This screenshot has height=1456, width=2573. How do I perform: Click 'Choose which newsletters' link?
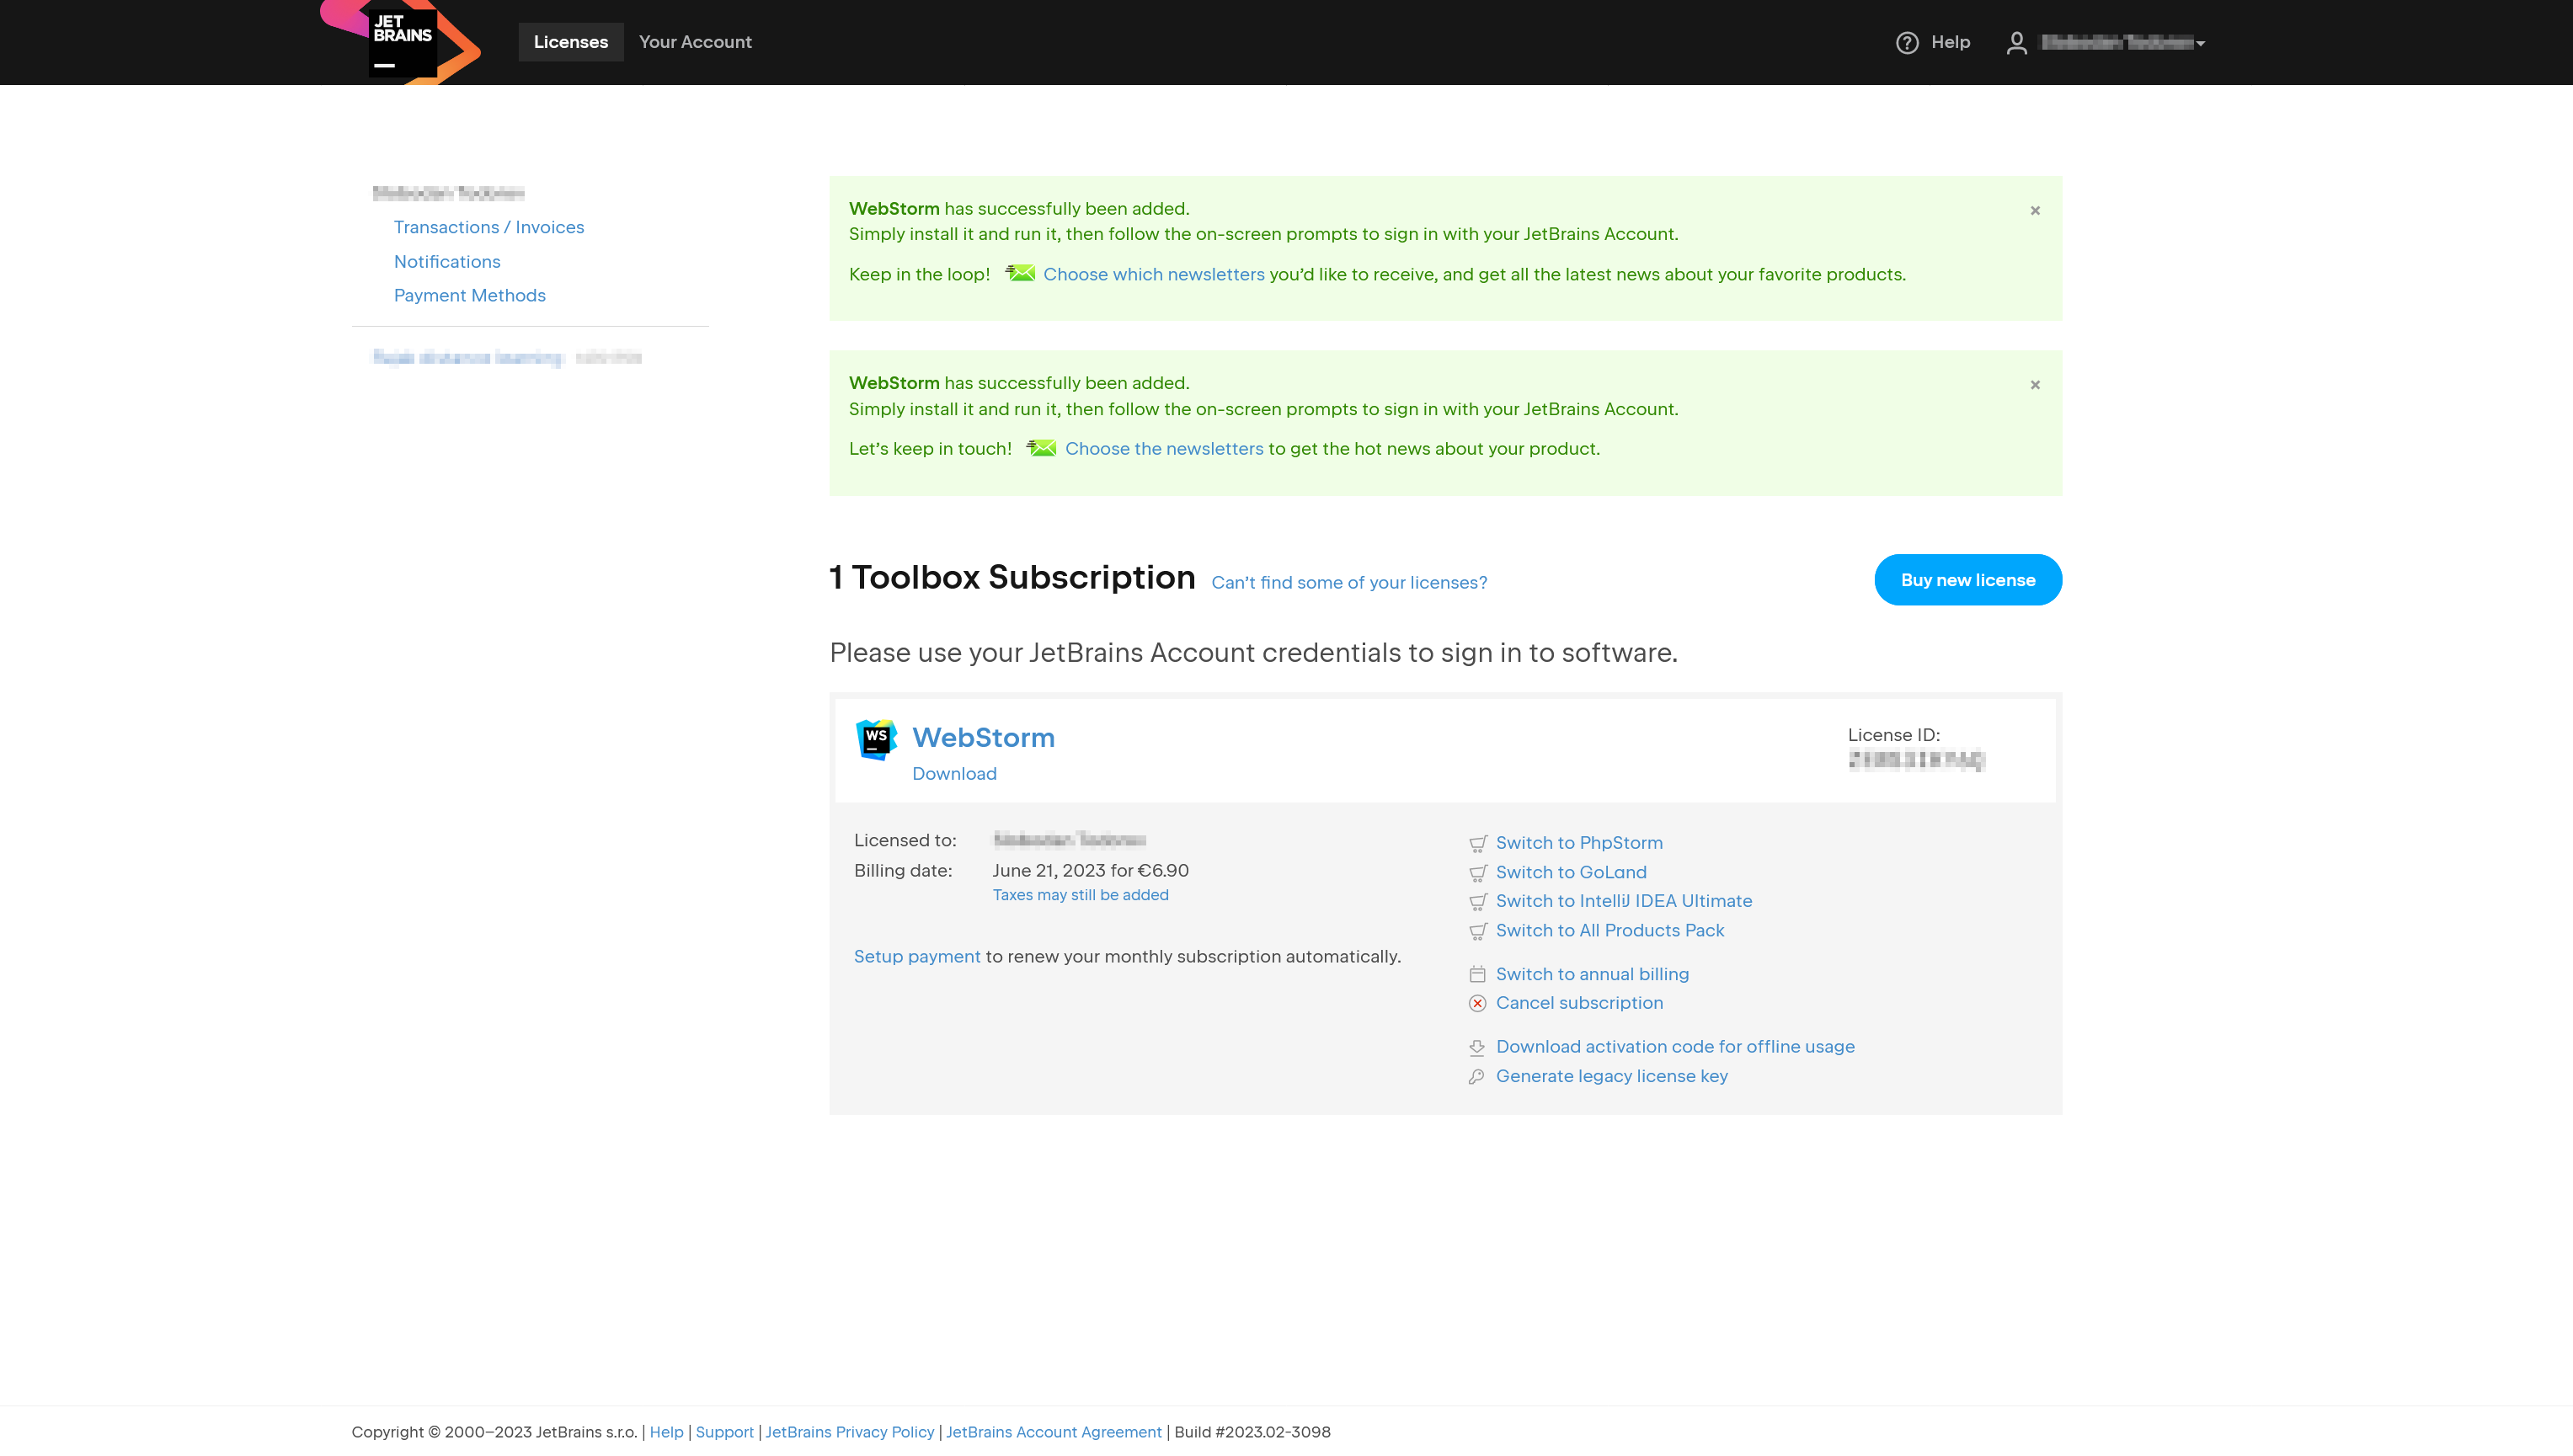coord(1153,275)
